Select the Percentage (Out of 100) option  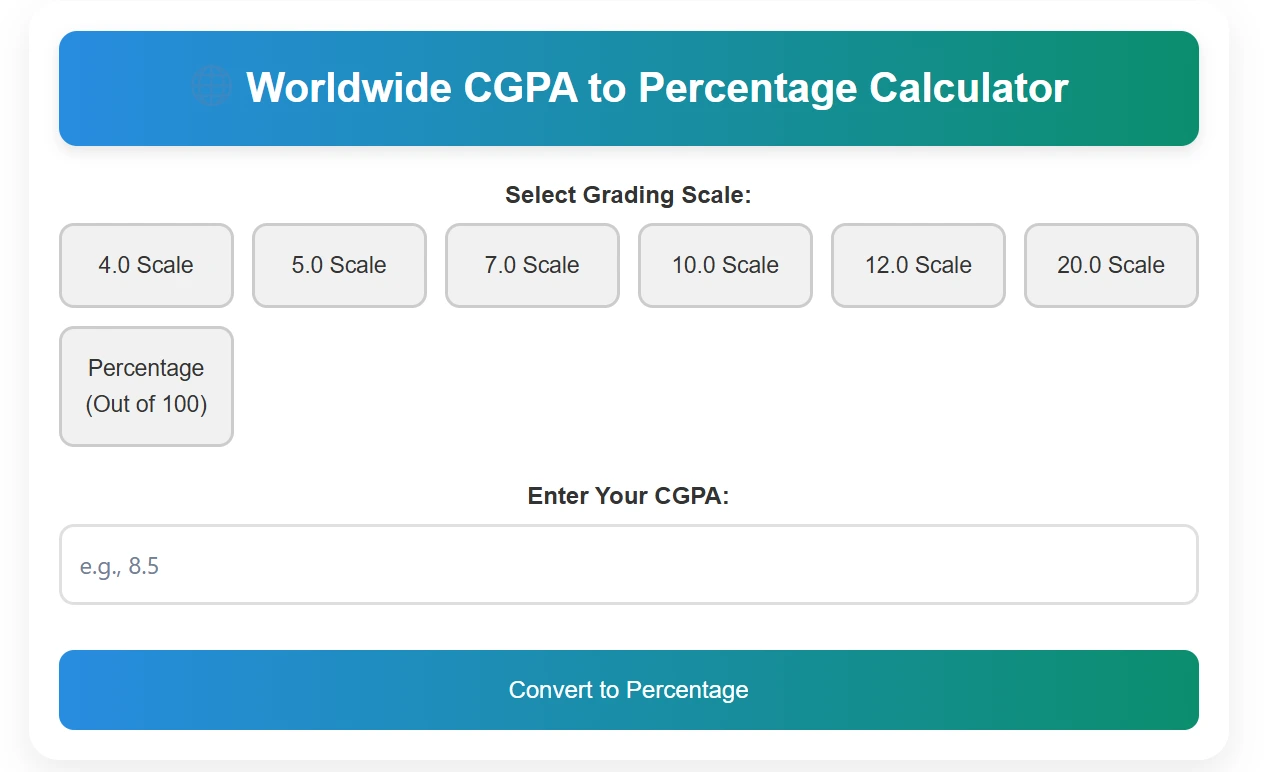coord(146,386)
